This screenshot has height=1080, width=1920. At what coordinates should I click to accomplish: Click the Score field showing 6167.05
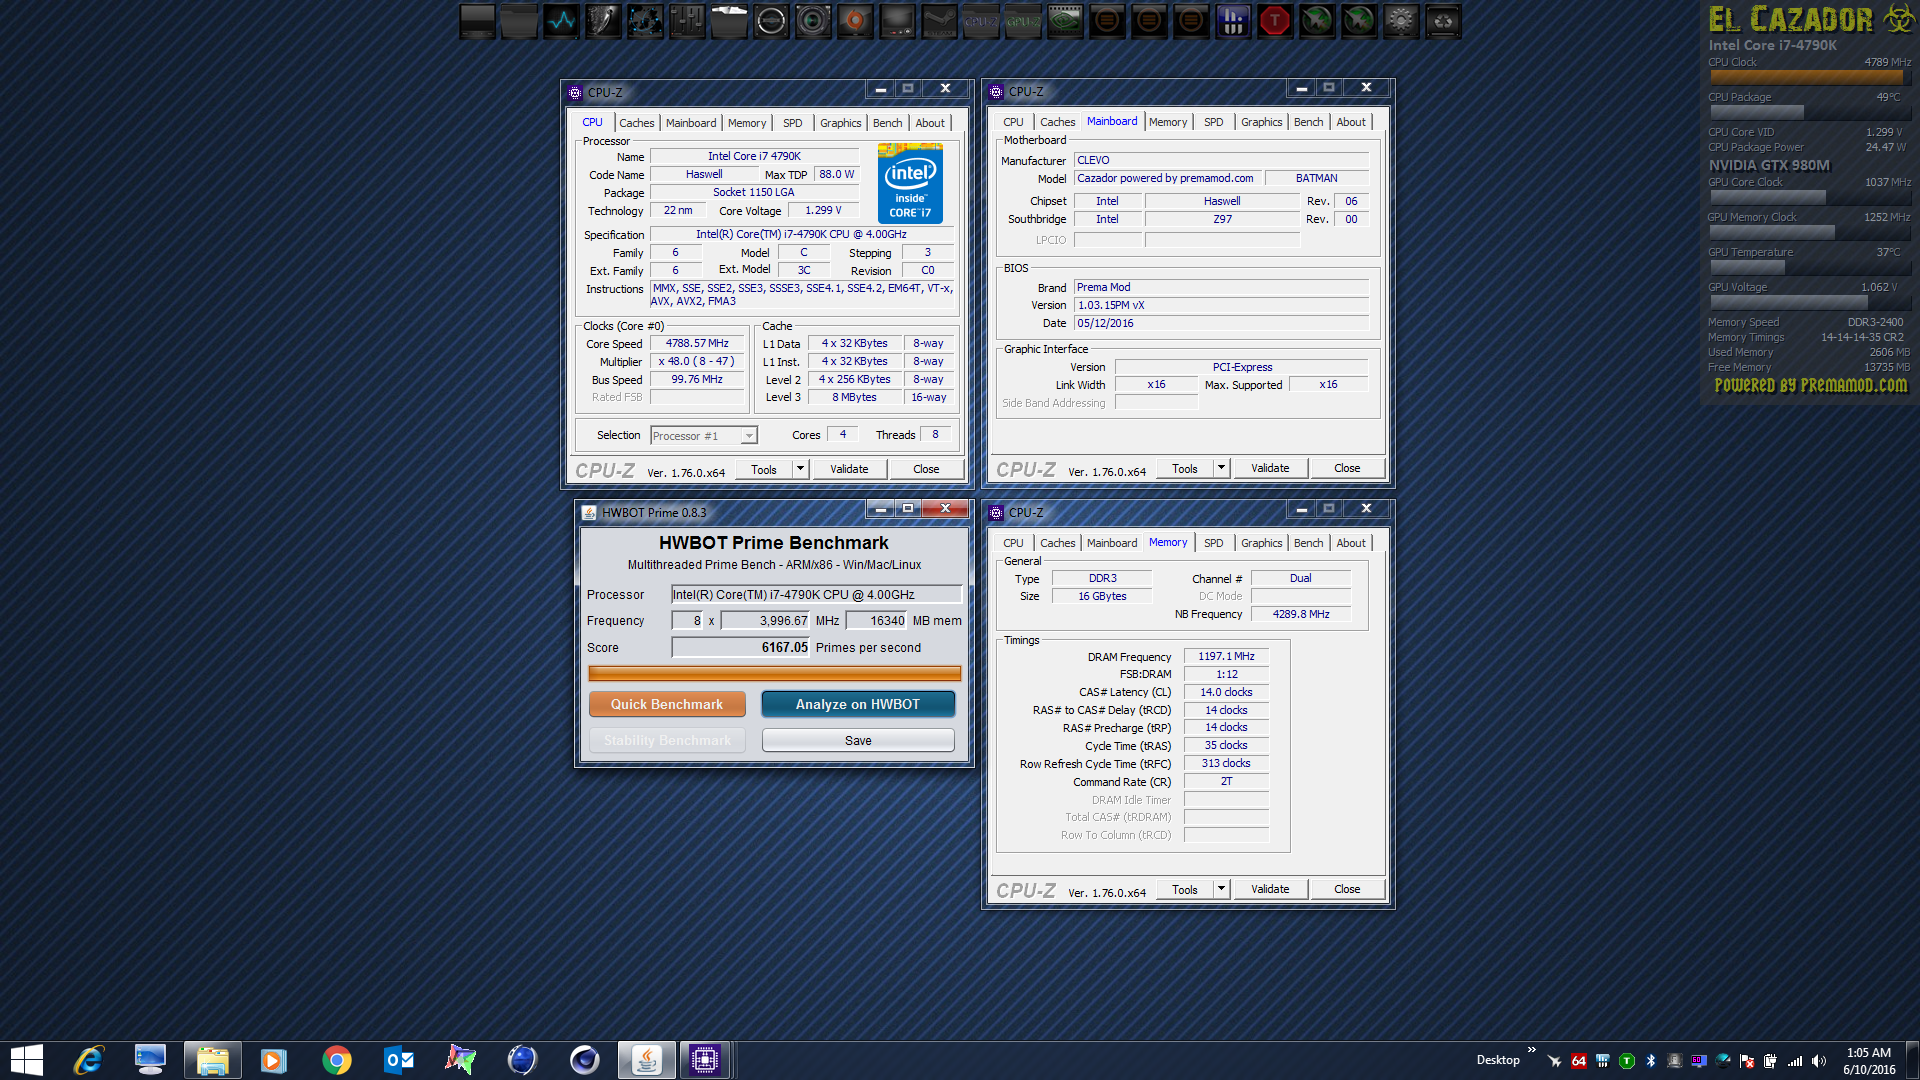click(740, 648)
